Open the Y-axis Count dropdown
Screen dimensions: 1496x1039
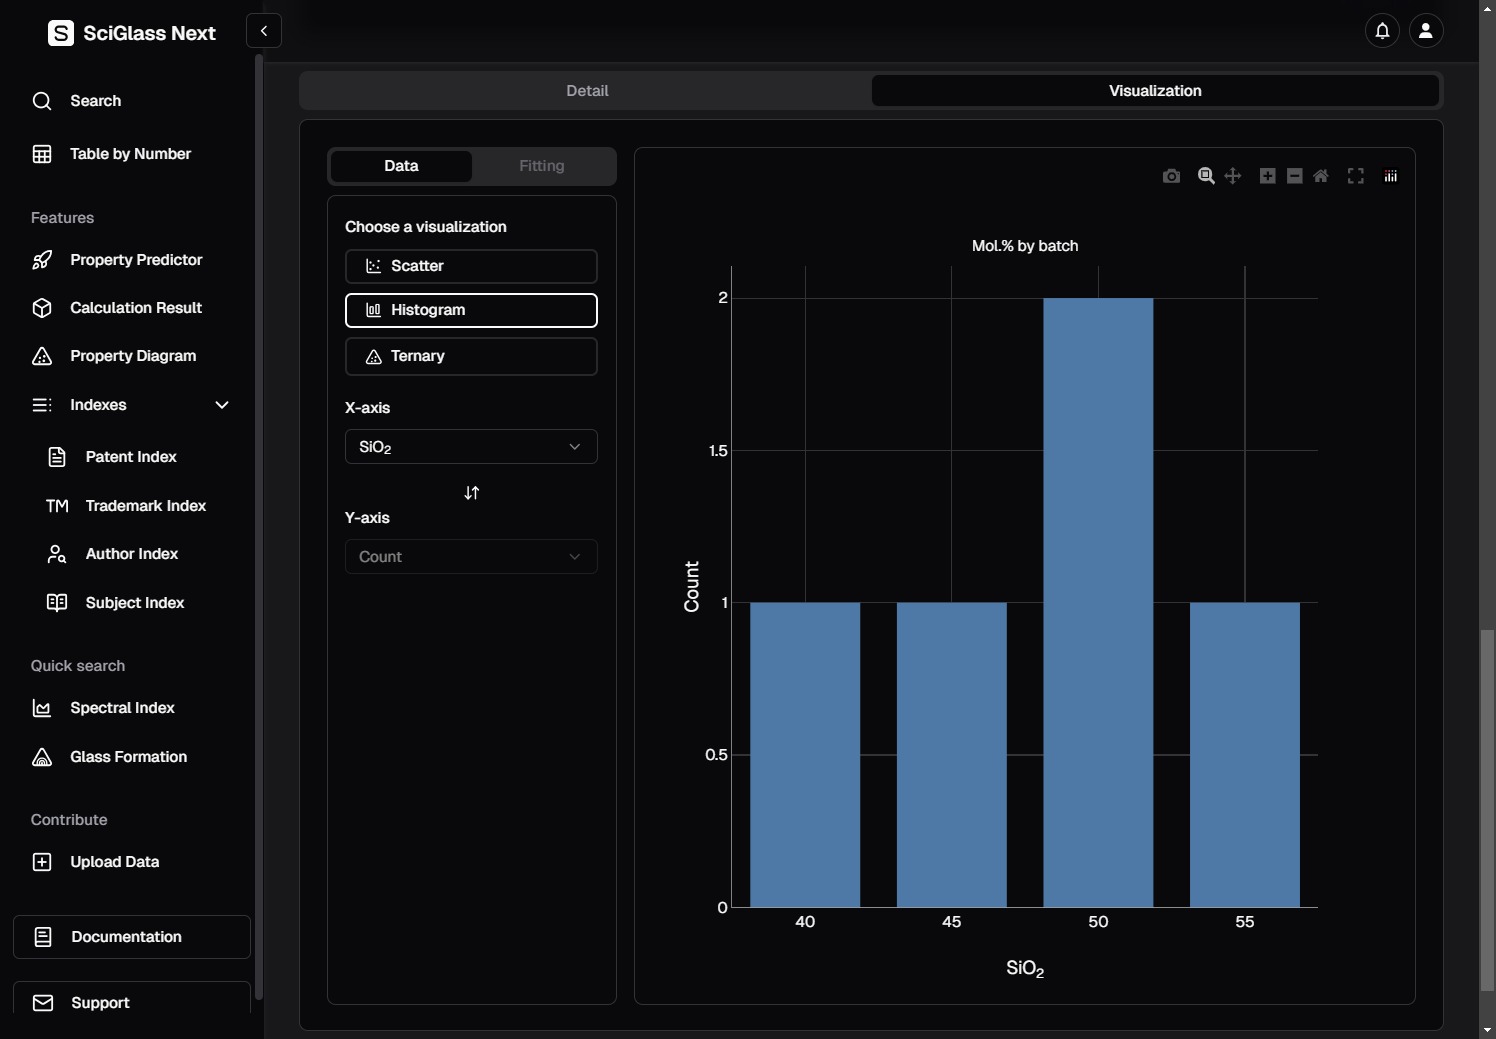pos(471,557)
